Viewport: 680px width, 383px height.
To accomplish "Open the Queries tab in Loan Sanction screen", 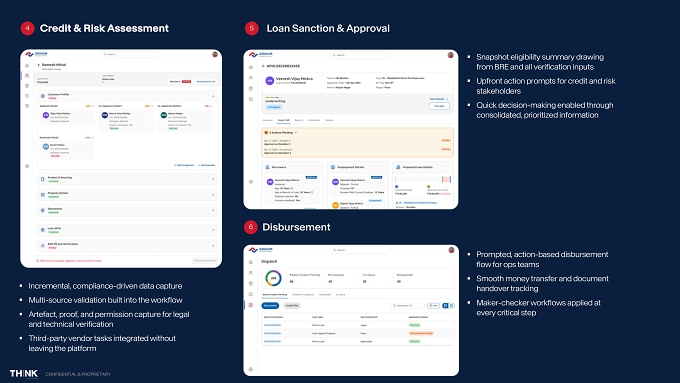I will point(330,120).
